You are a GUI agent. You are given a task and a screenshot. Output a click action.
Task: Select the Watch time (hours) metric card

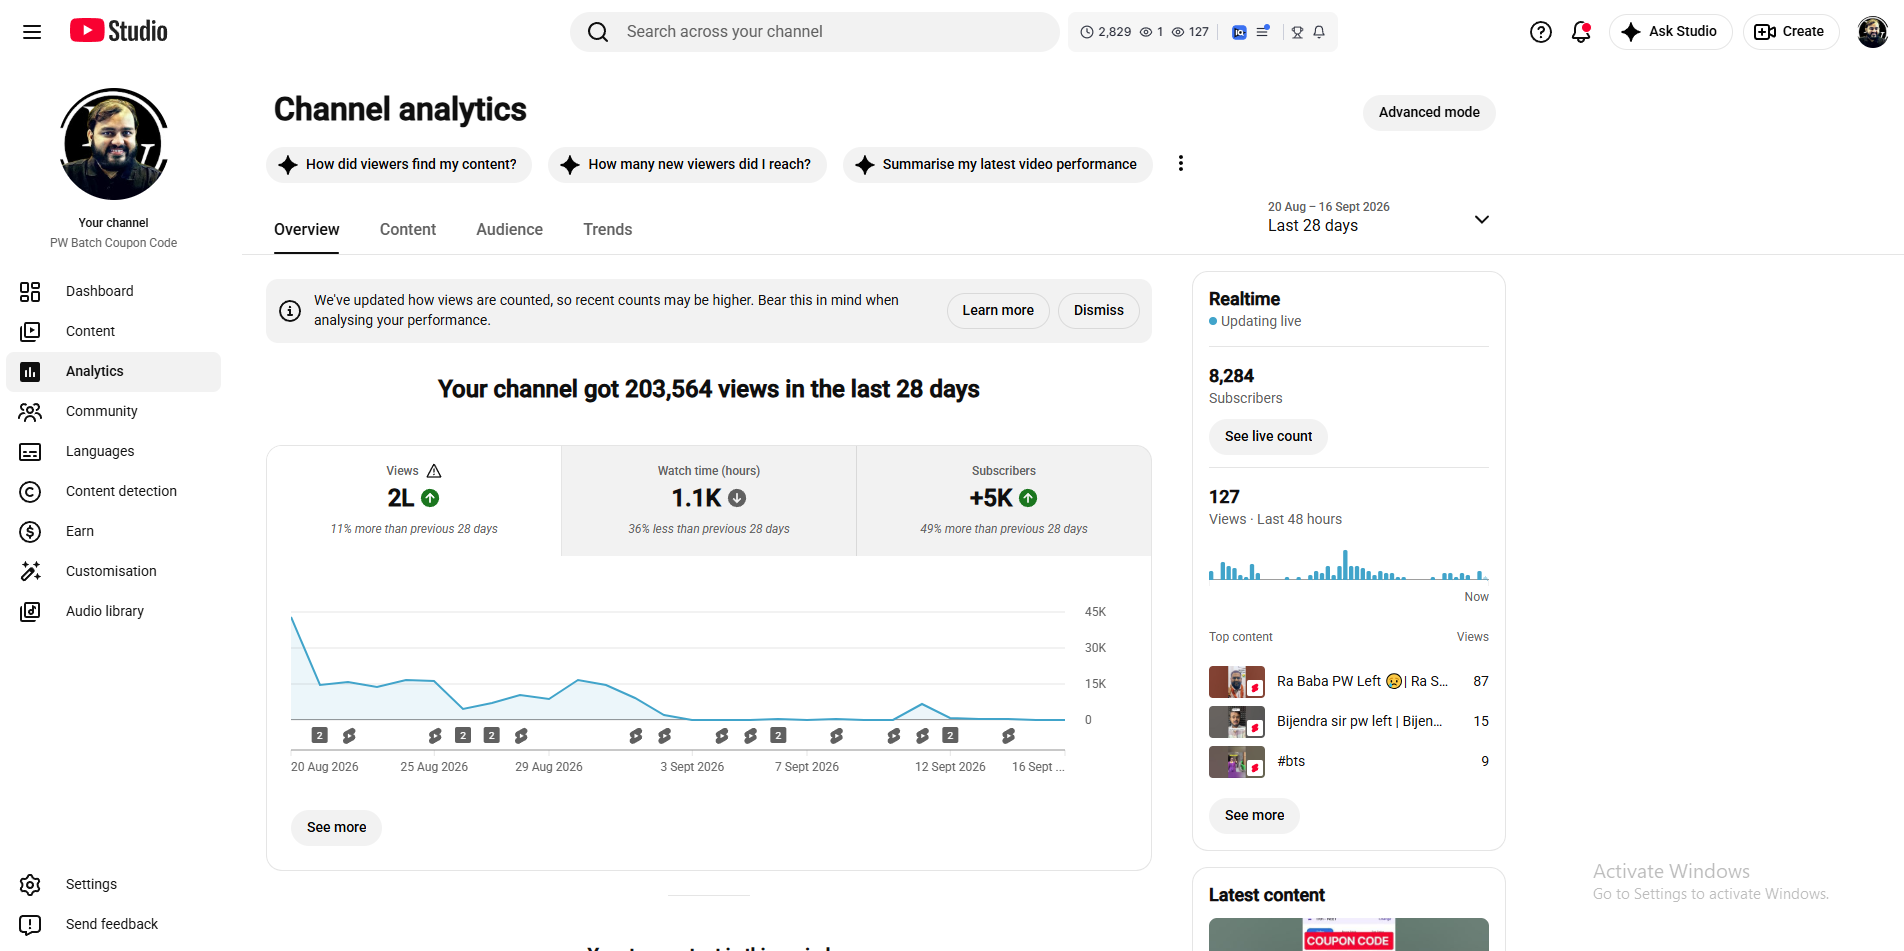coord(709,500)
